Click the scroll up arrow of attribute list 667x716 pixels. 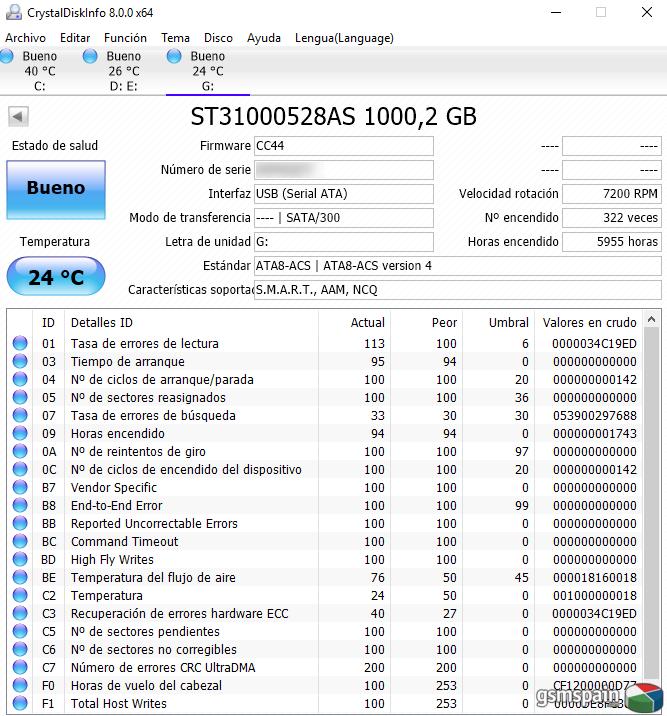pos(651,320)
